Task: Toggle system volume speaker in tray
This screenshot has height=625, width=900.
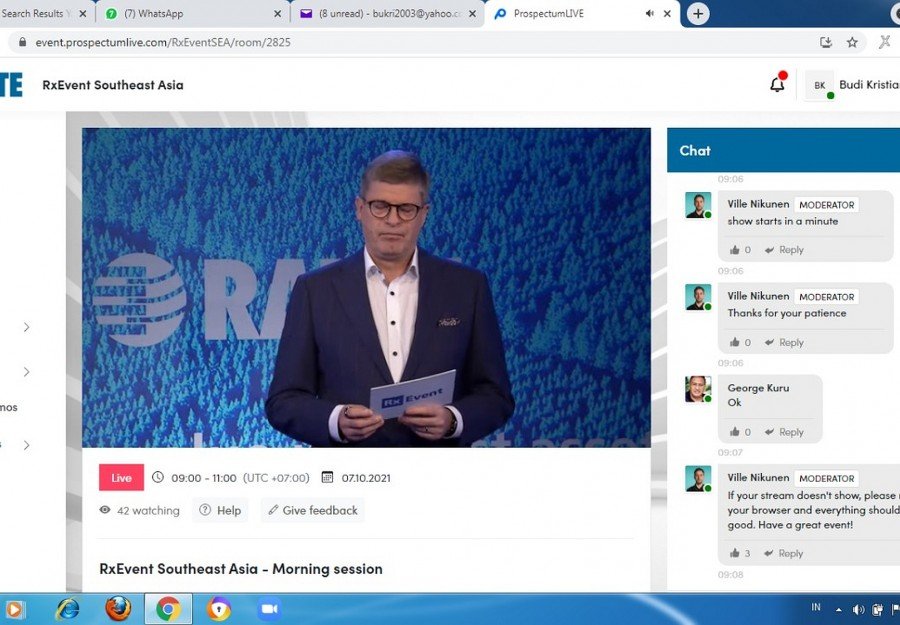Action: click(x=858, y=609)
